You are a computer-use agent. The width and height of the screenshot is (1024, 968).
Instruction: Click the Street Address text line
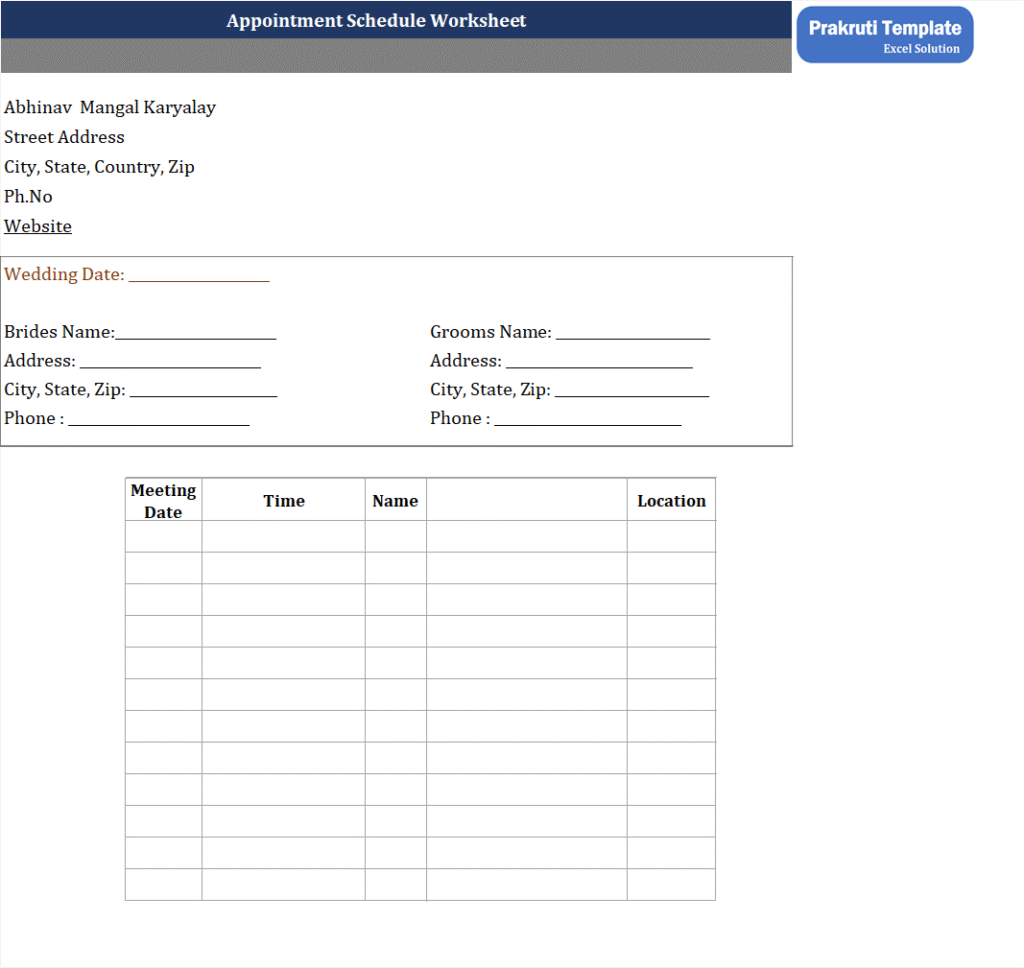[64, 137]
